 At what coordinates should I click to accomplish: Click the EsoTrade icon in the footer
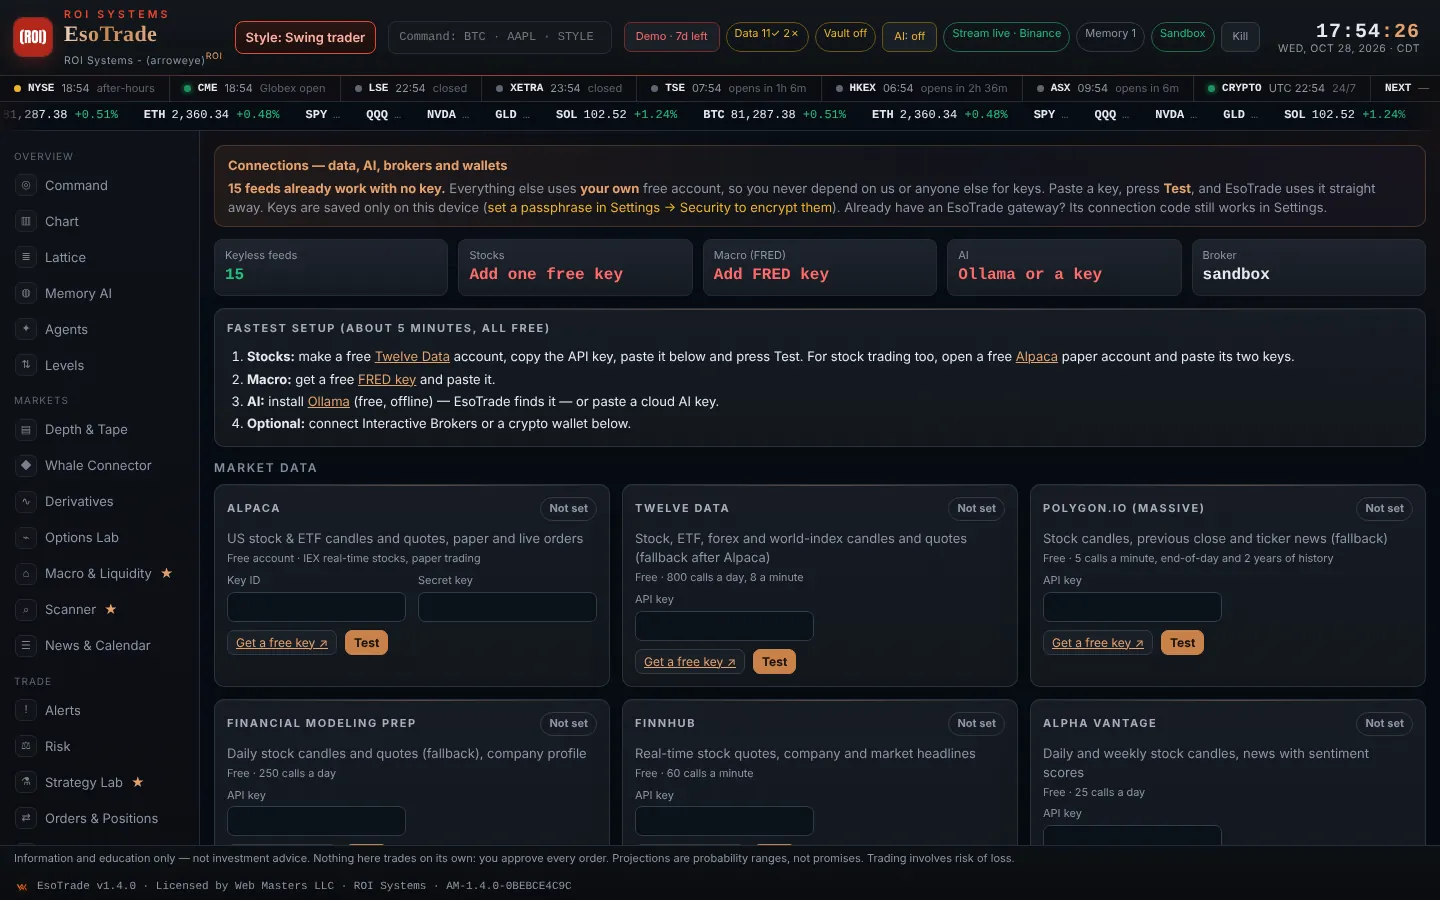point(22,886)
